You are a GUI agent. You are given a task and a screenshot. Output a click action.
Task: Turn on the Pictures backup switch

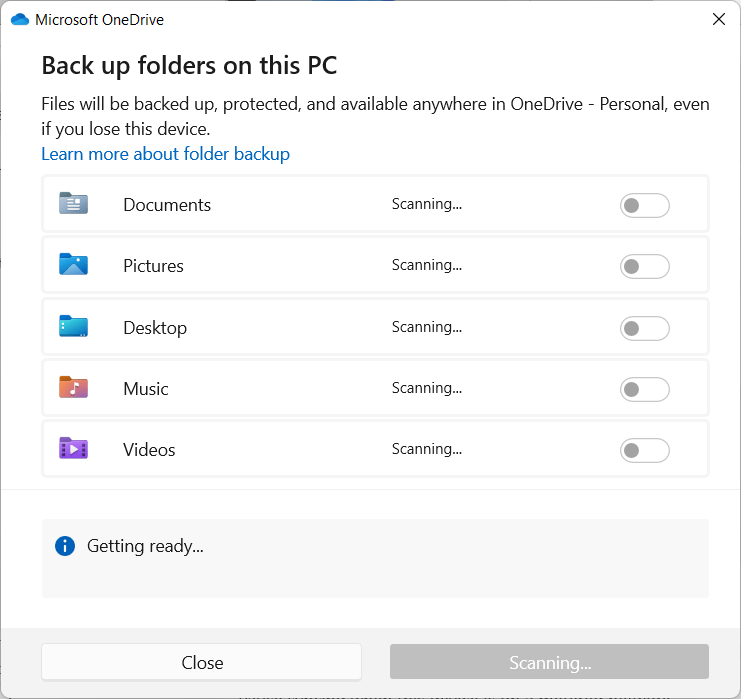pos(644,267)
